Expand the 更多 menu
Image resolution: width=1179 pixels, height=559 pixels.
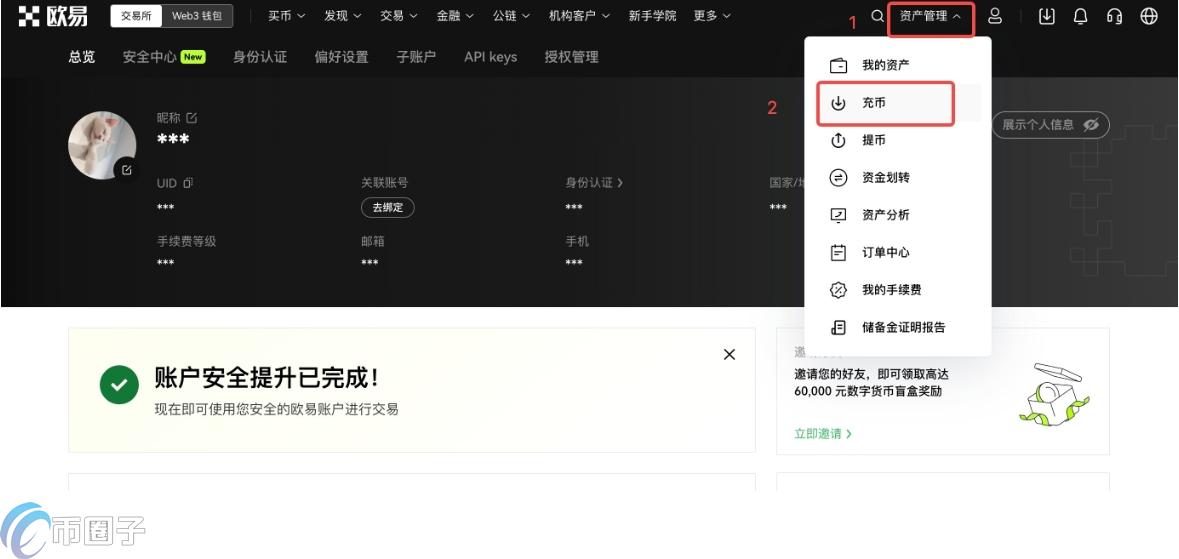(x=712, y=16)
